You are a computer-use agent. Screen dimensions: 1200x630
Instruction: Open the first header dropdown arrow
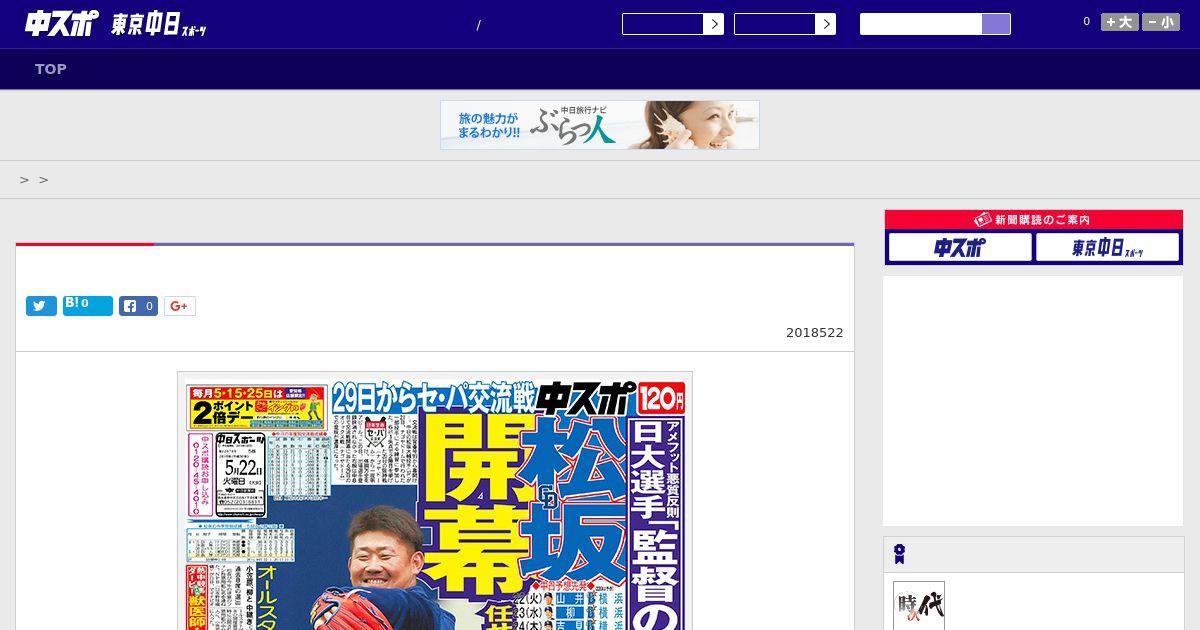[x=713, y=24]
